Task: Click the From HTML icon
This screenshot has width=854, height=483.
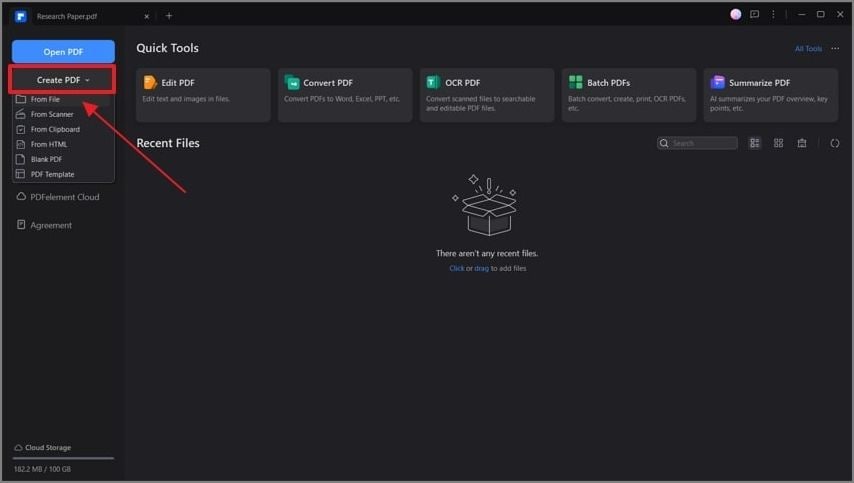Action: click(21, 144)
